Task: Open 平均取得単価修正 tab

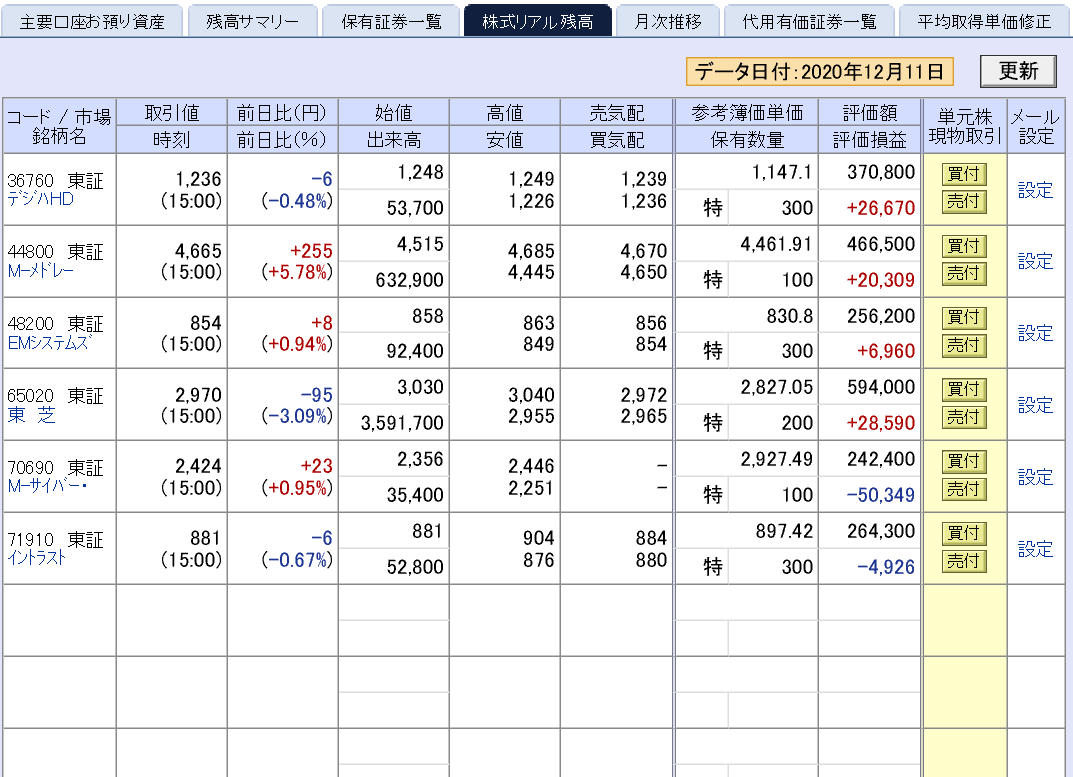Action: [x=984, y=21]
